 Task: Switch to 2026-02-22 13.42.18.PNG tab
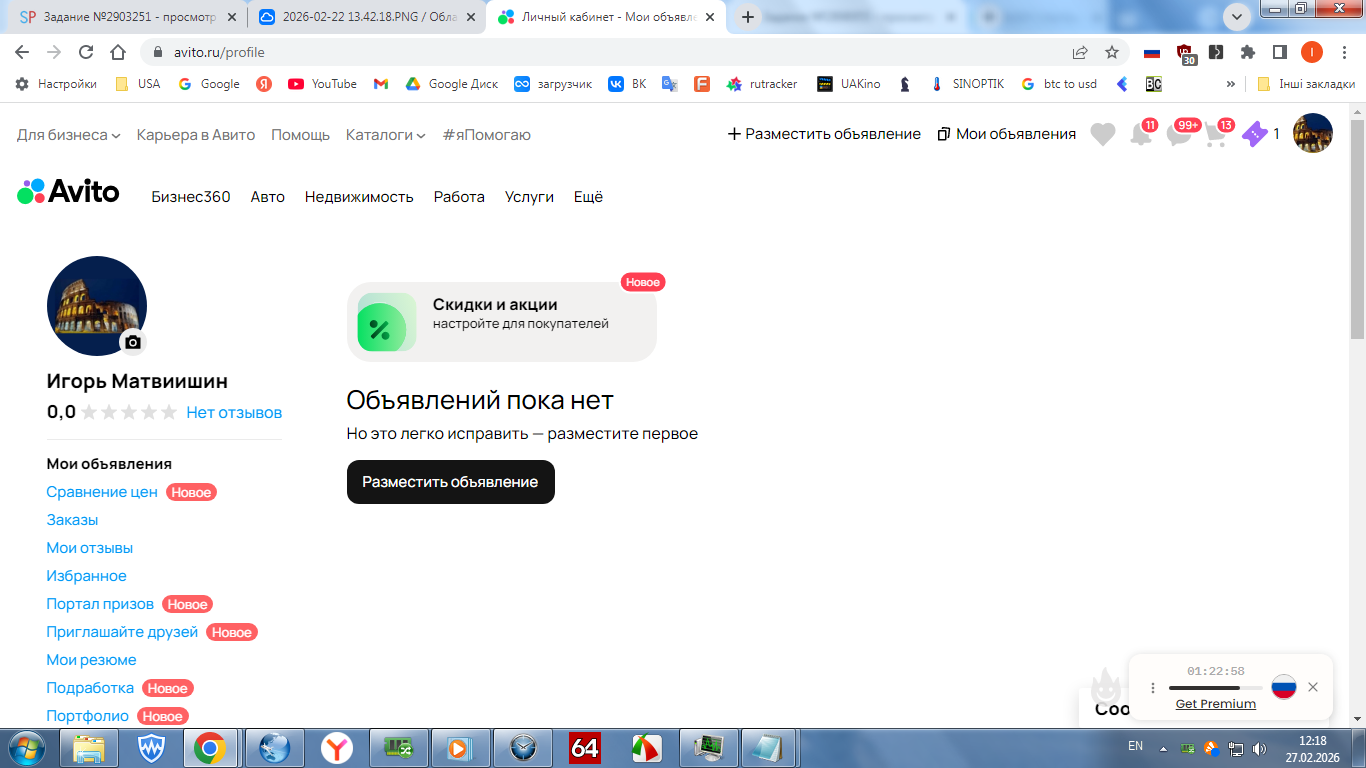367,17
